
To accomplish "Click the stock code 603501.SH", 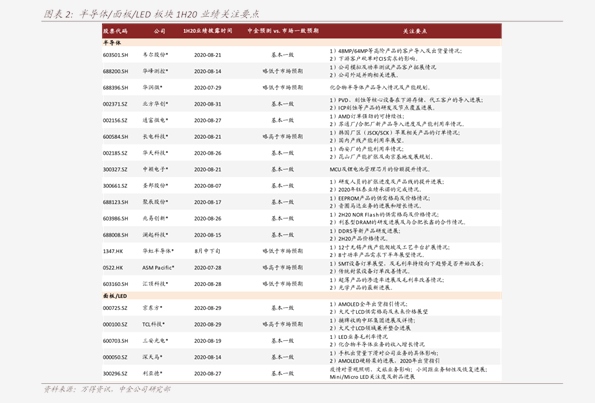I will click(115, 55).
